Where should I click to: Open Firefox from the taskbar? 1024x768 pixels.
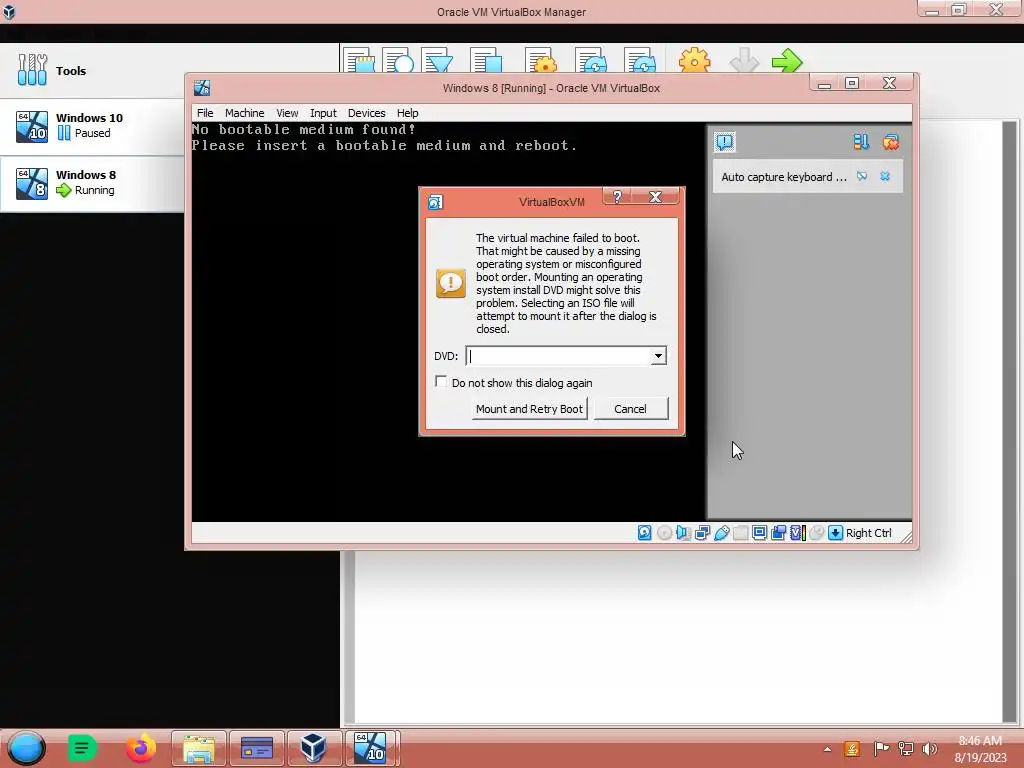140,748
